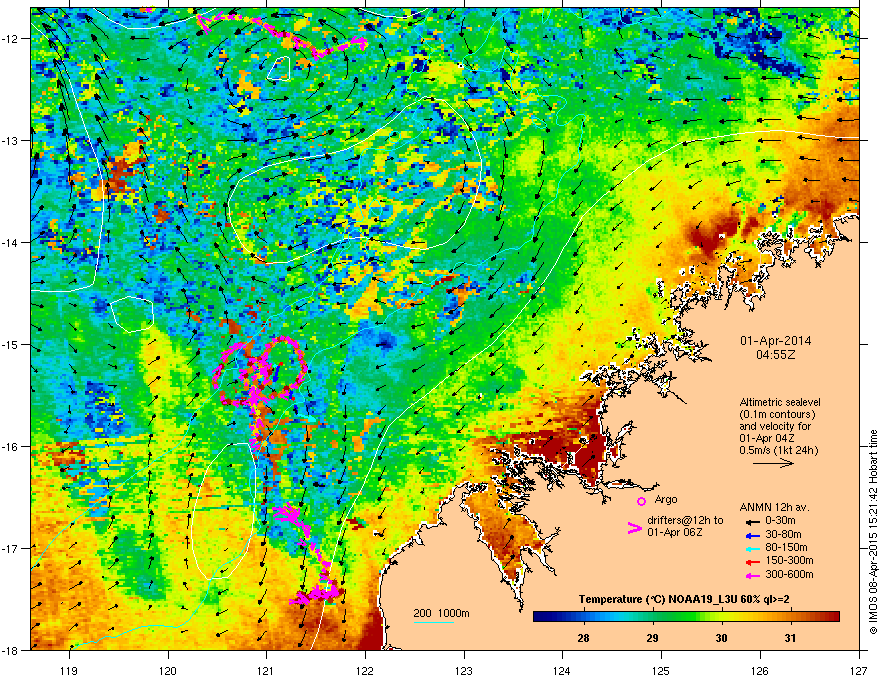Click the dark red end of temperature colorbar
880x680 pixels.
[x=834, y=617]
